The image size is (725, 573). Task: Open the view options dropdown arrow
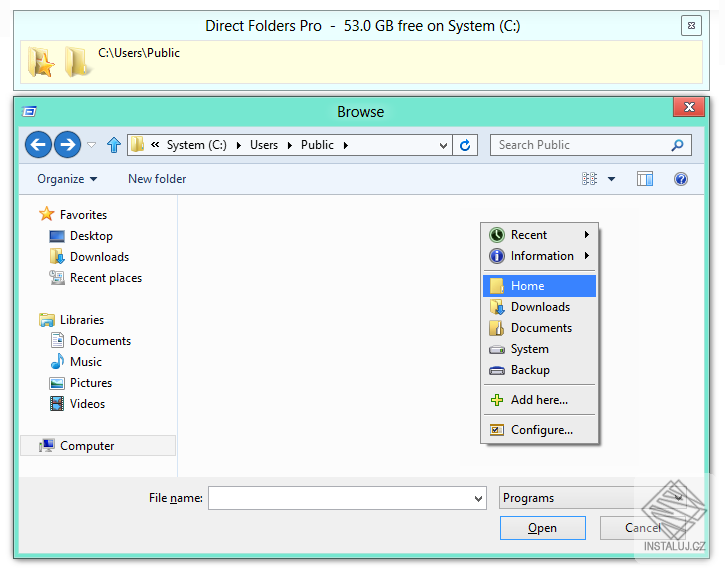pos(611,179)
